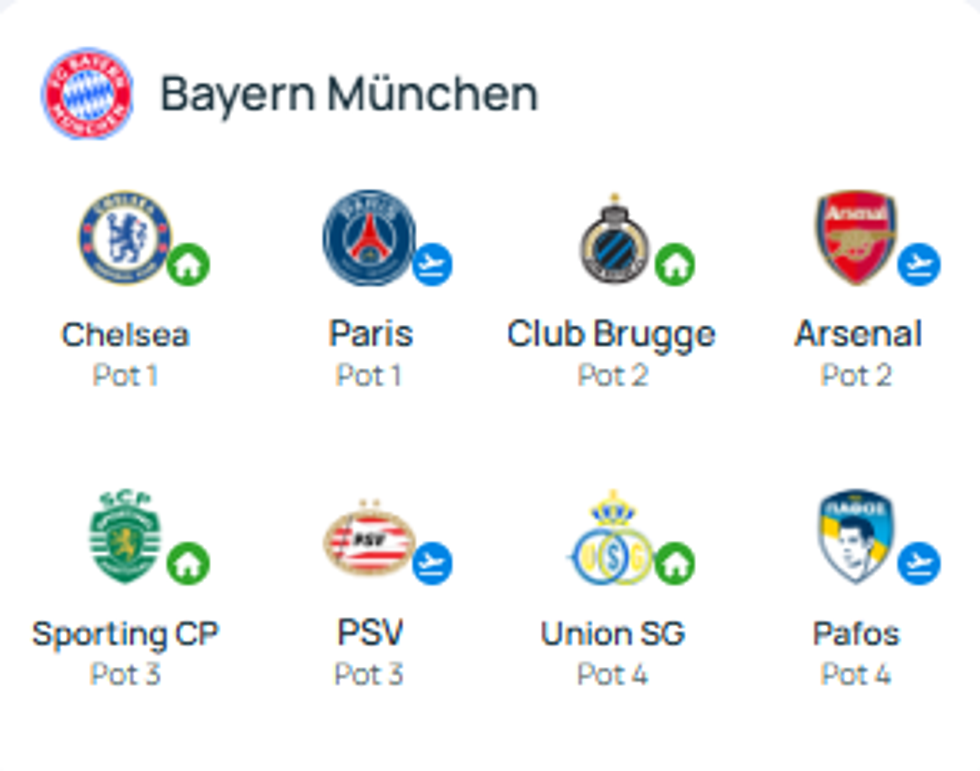Click the home icon beside Union SG
Viewport: 980px width, 771px height.
pos(675,564)
